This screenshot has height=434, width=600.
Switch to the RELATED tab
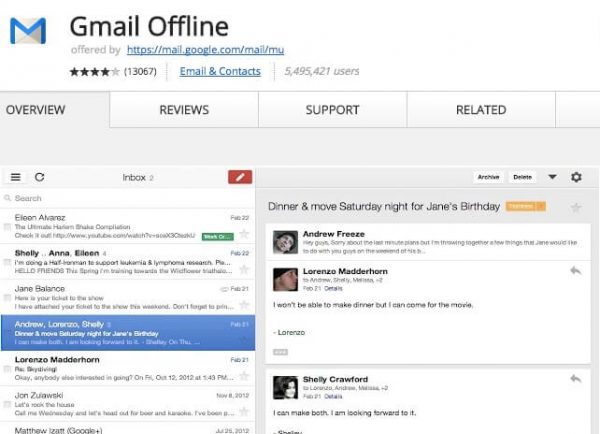coord(481,110)
